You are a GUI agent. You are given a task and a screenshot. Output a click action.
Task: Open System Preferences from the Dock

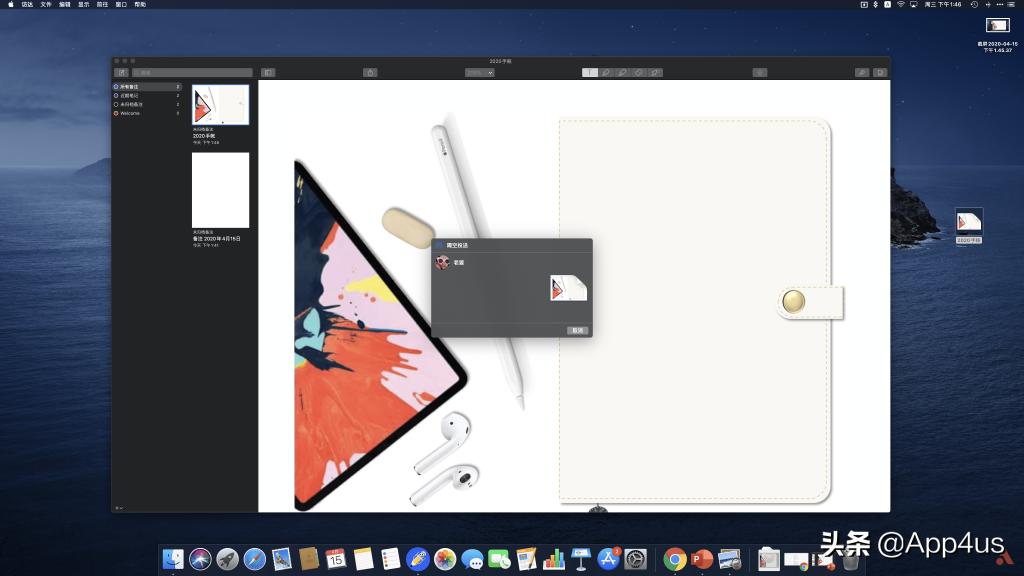click(x=635, y=559)
